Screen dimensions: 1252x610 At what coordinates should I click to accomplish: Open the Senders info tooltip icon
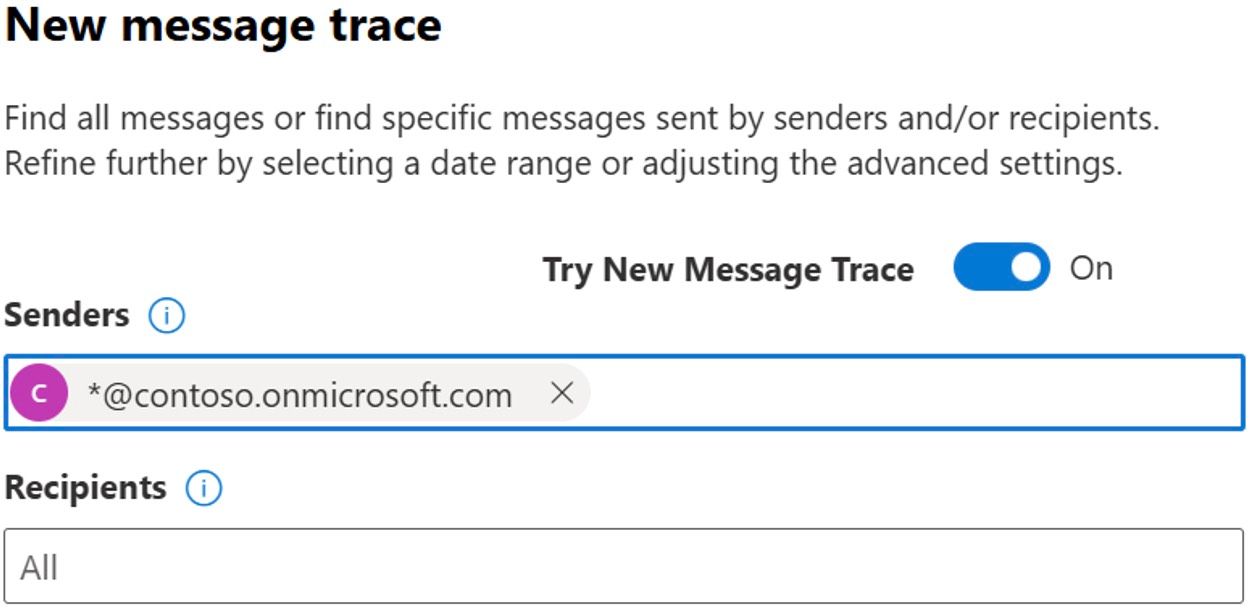click(x=166, y=316)
